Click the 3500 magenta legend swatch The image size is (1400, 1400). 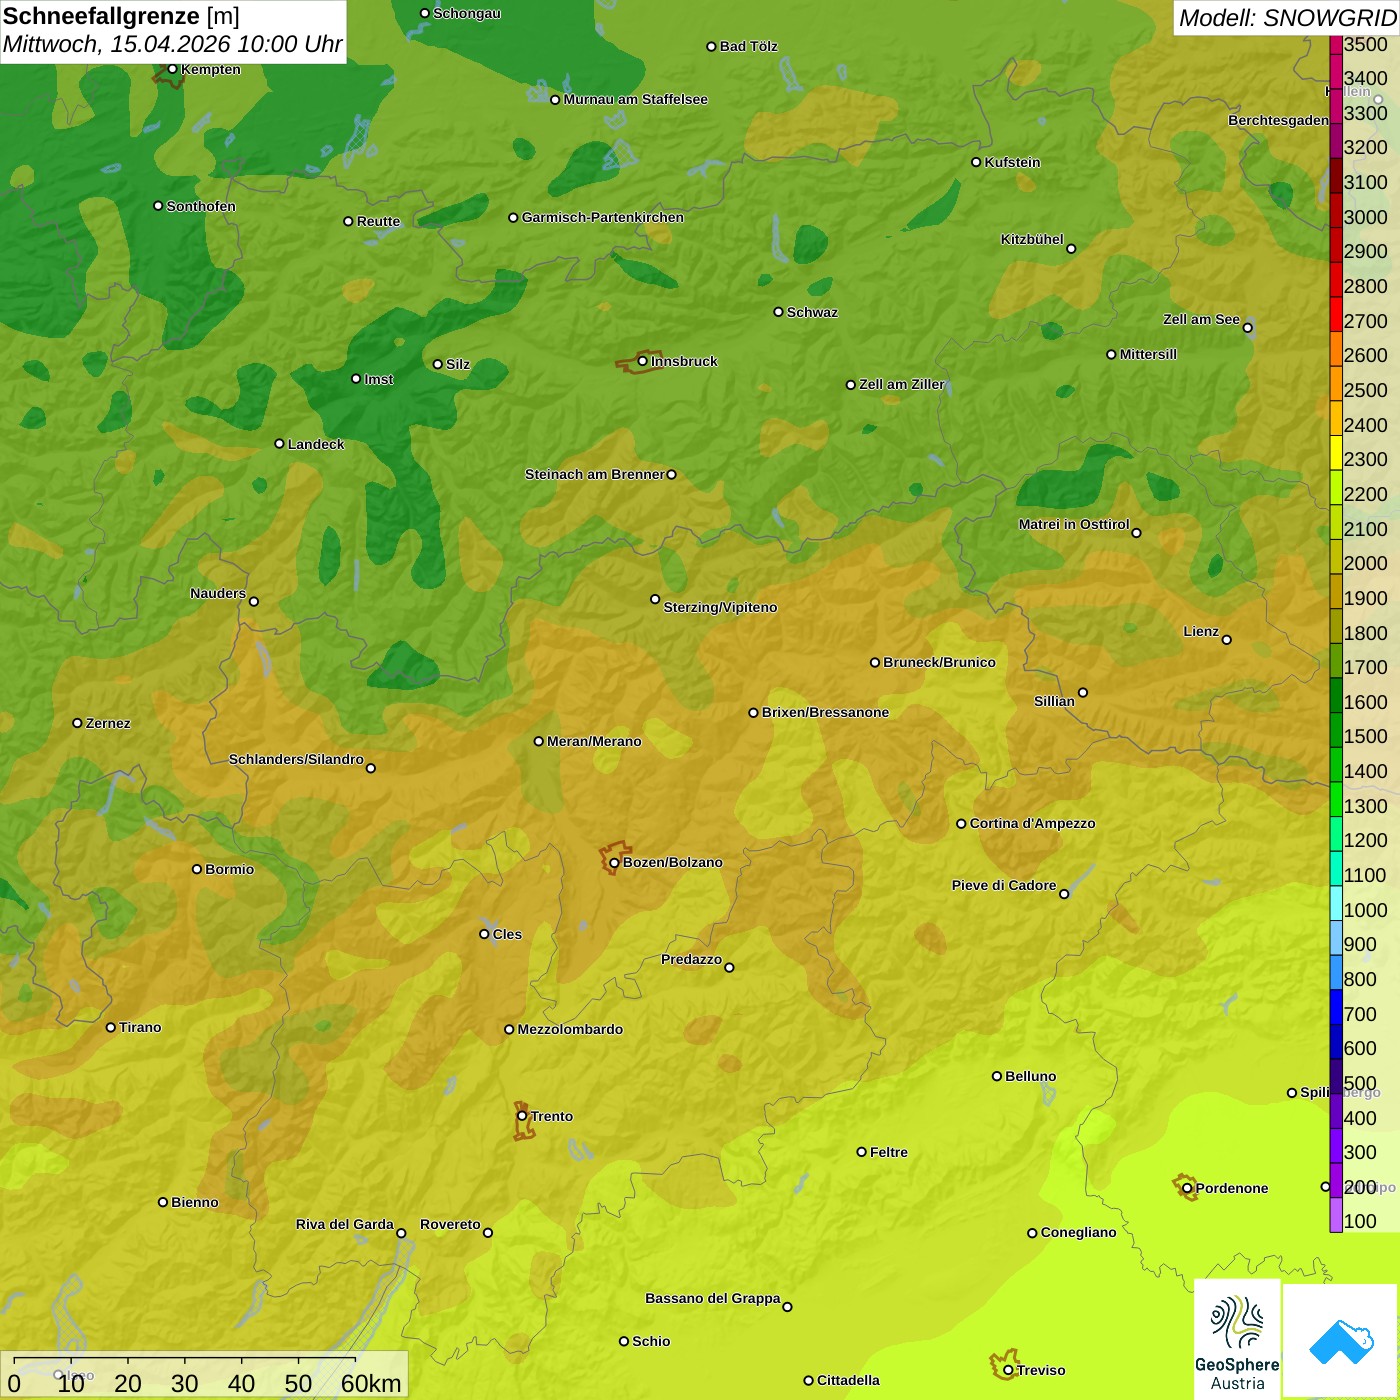point(1335,44)
